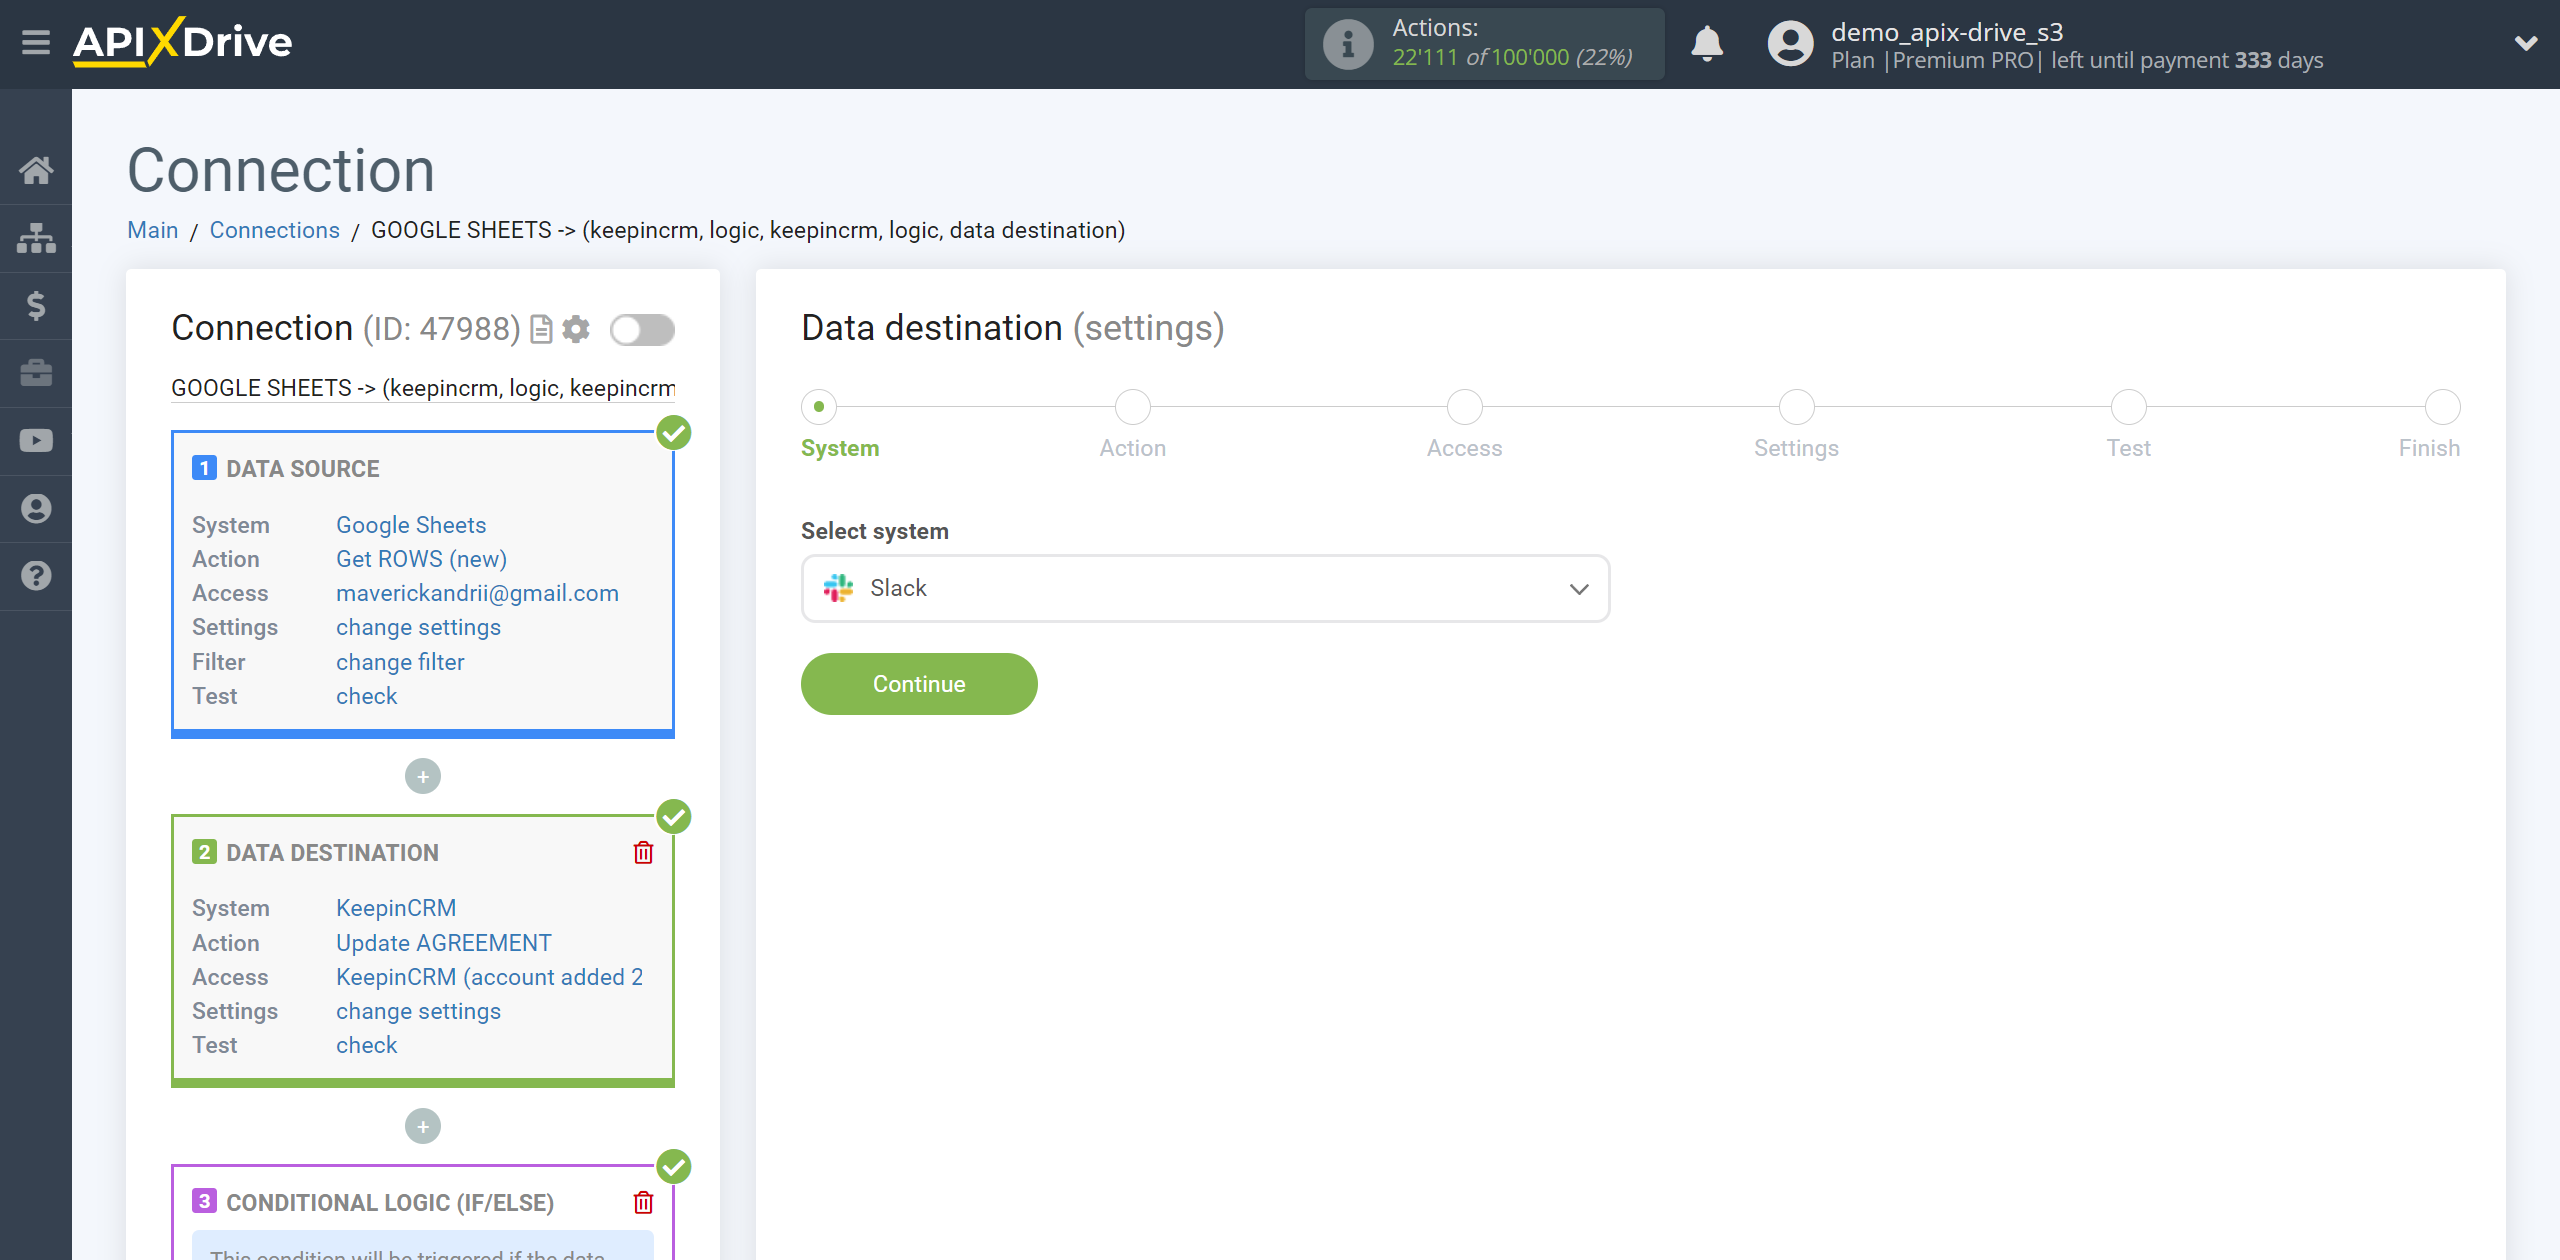Open the Select system Slack dropdown
Screen dimensions: 2560x1260
(1205, 589)
